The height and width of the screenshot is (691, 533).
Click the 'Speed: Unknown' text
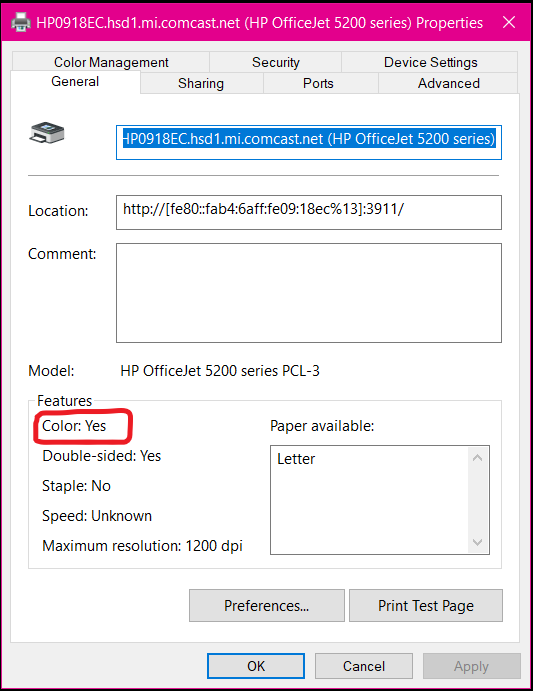click(x=97, y=516)
